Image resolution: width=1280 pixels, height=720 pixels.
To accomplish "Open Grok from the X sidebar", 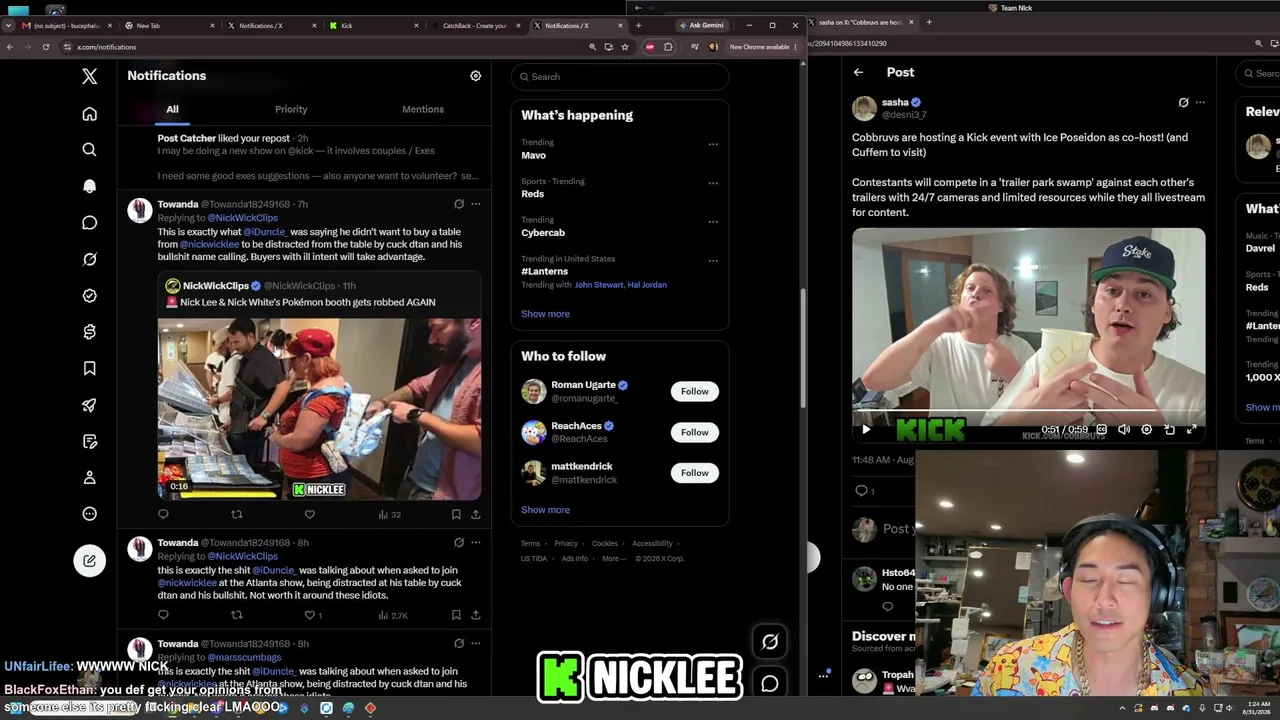I will tap(89, 259).
